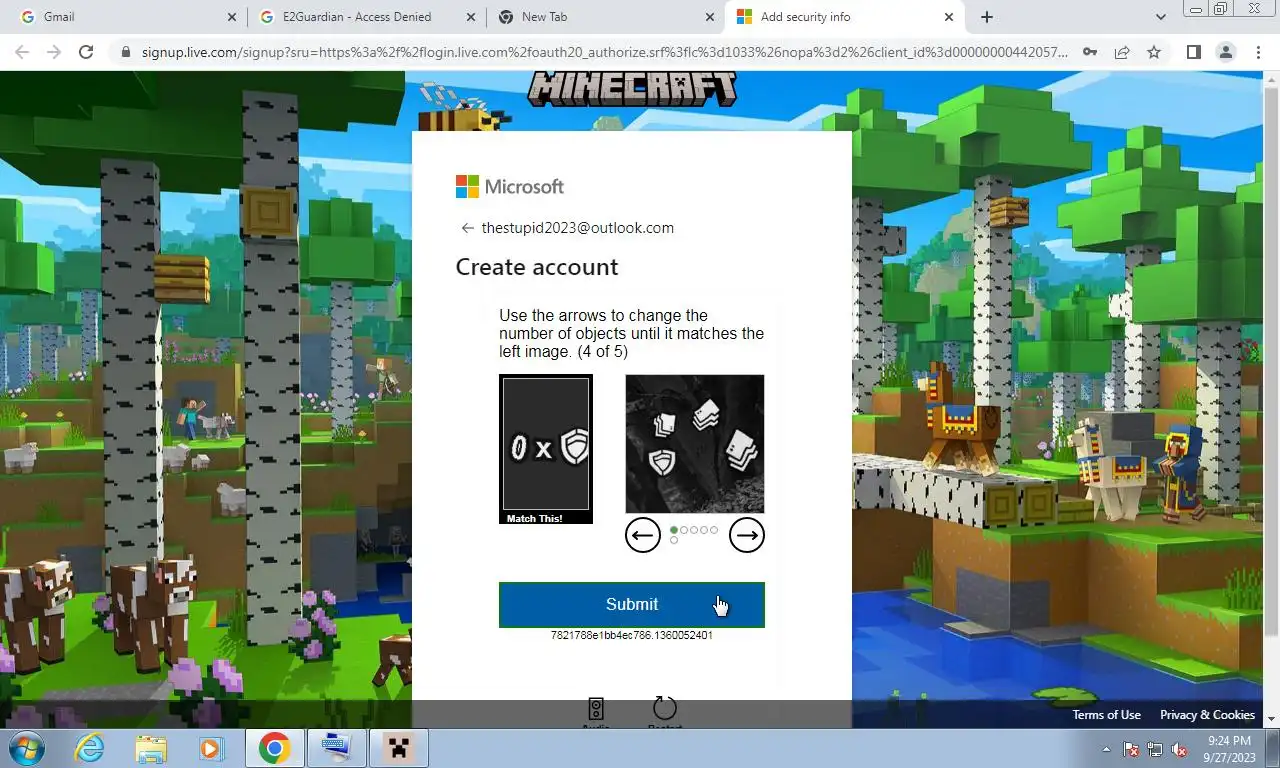Click the muted volume tray icon
This screenshot has width=1280, height=768.
click(x=1179, y=749)
